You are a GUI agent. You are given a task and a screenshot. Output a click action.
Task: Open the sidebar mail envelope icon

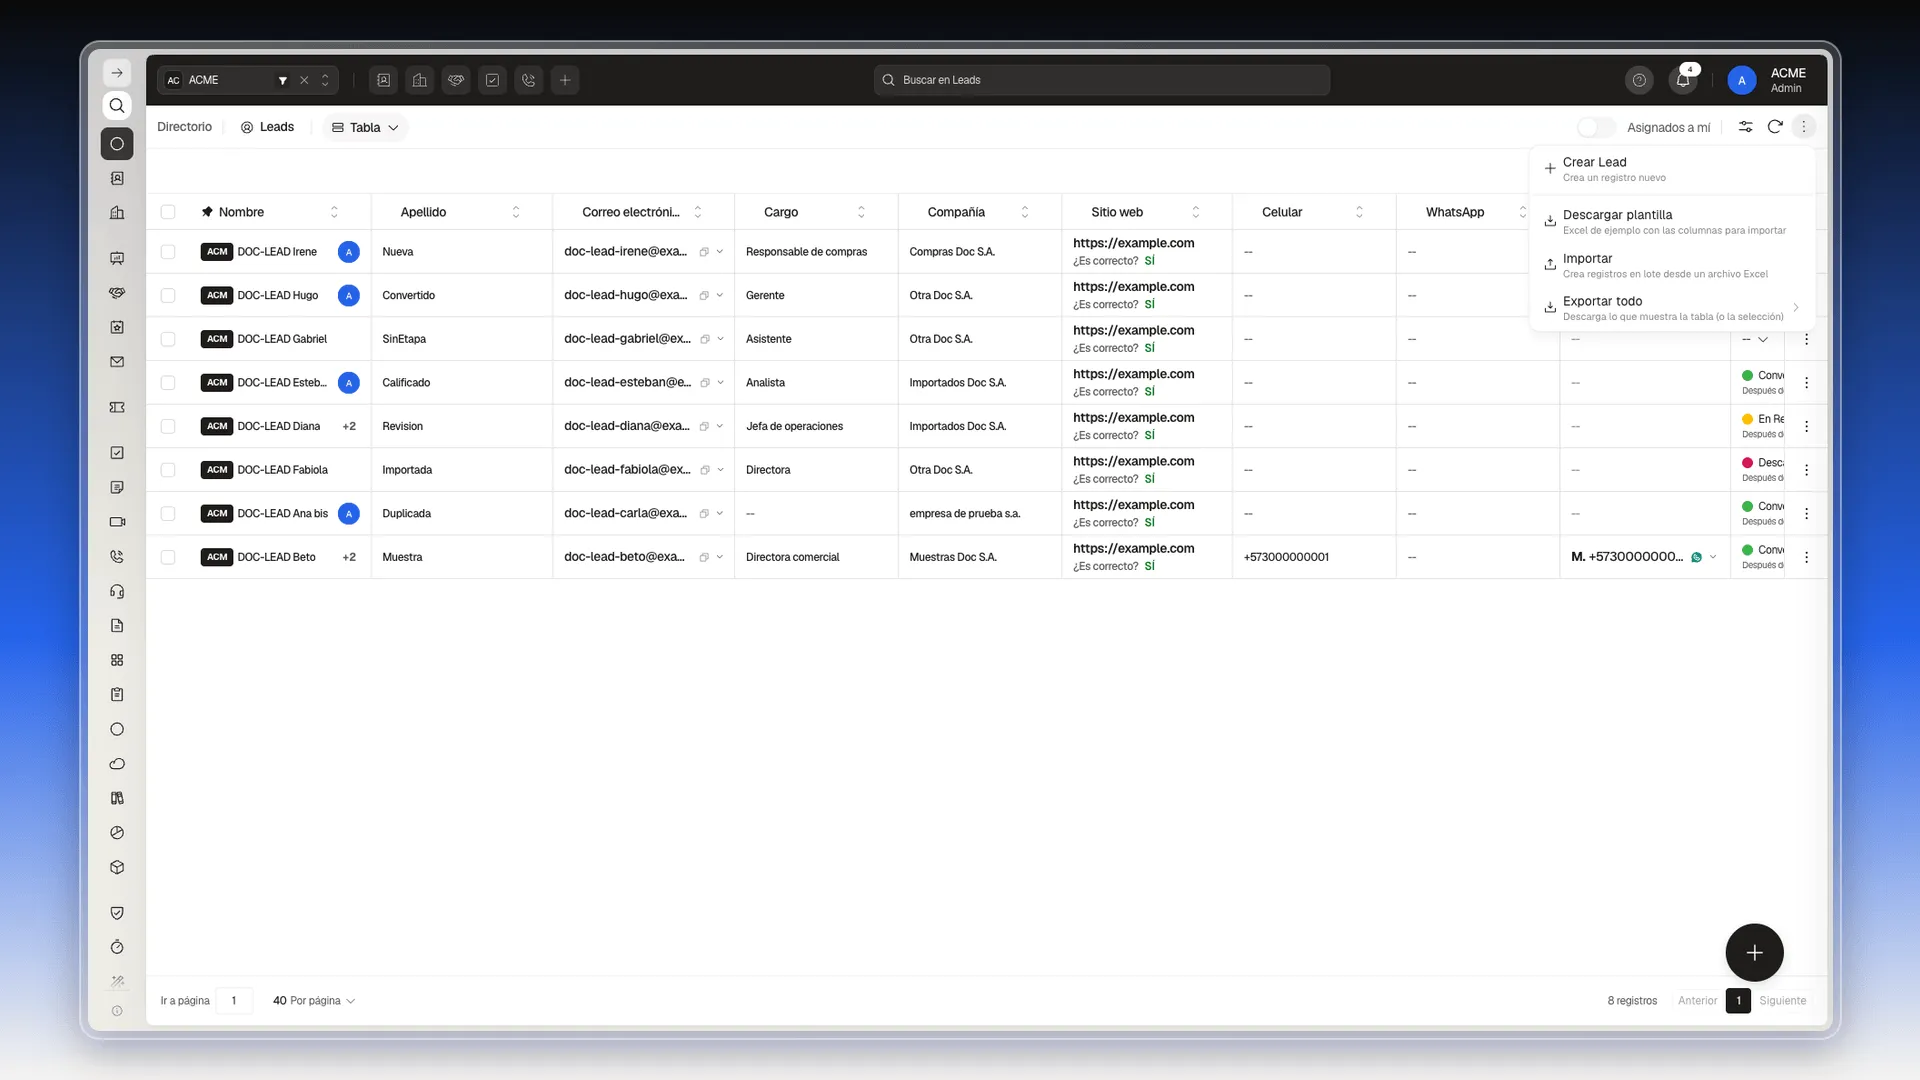coord(117,362)
